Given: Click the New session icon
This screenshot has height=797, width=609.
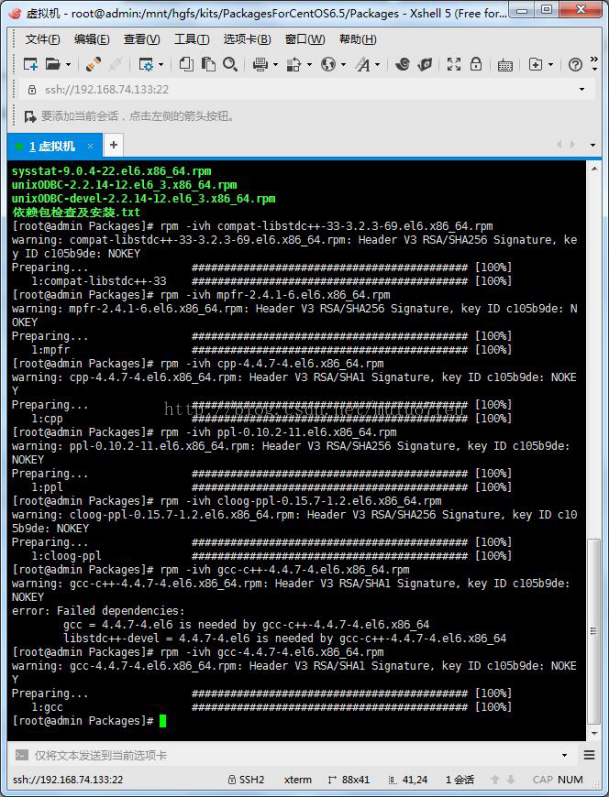Looking at the screenshot, I should (31, 65).
